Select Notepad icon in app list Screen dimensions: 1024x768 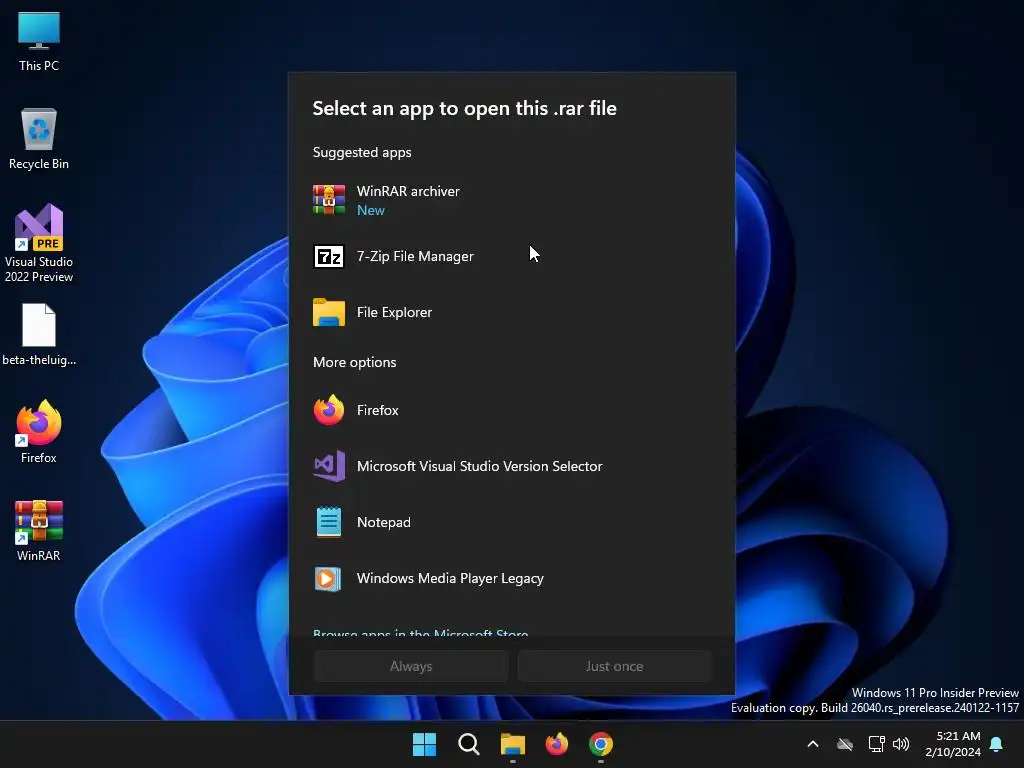[x=328, y=522]
